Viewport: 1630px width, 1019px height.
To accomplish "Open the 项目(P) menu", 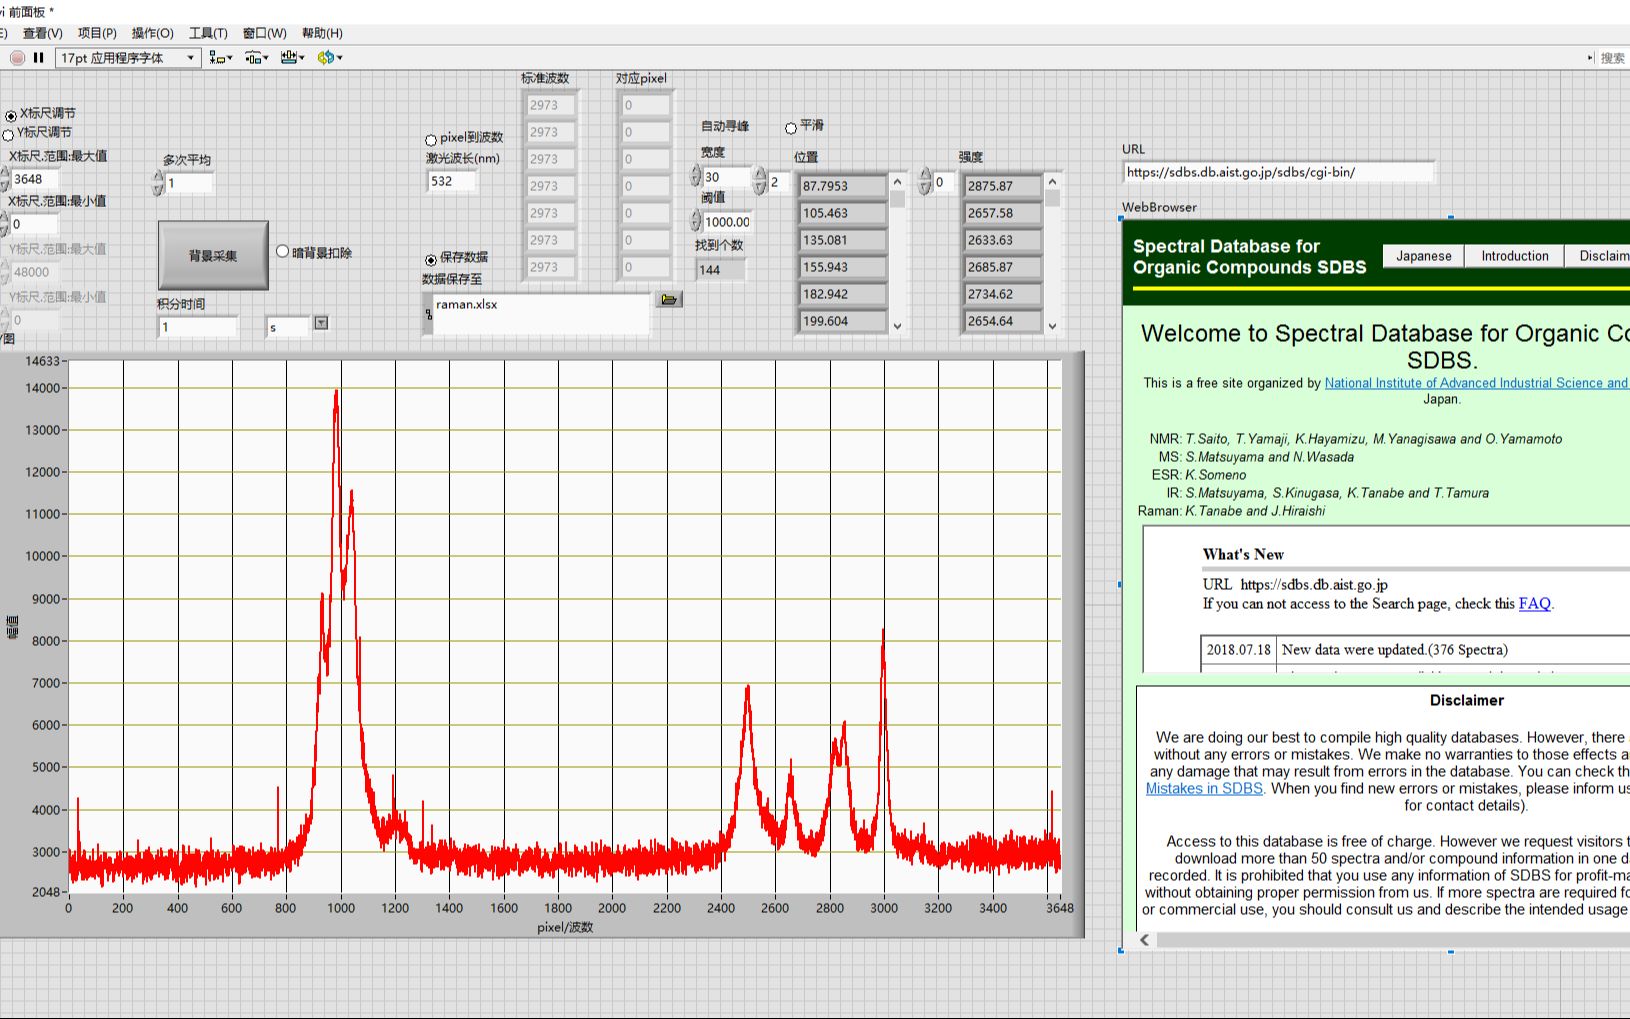I will click(97, 33).
